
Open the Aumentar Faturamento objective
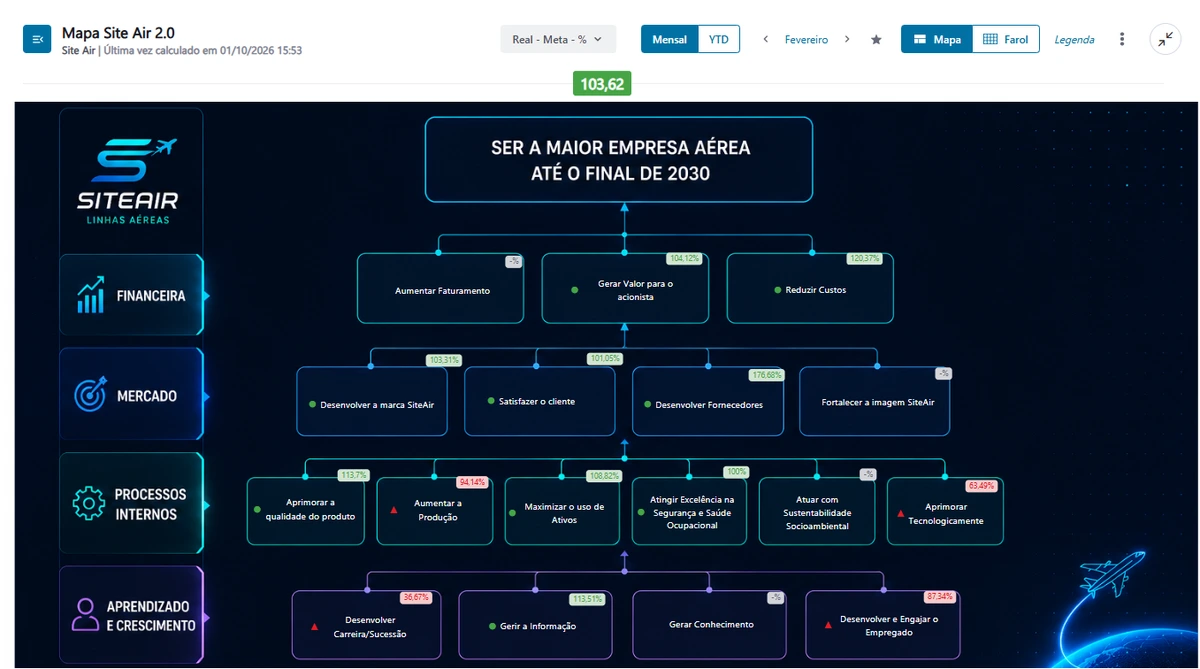[x=440, y=288]
